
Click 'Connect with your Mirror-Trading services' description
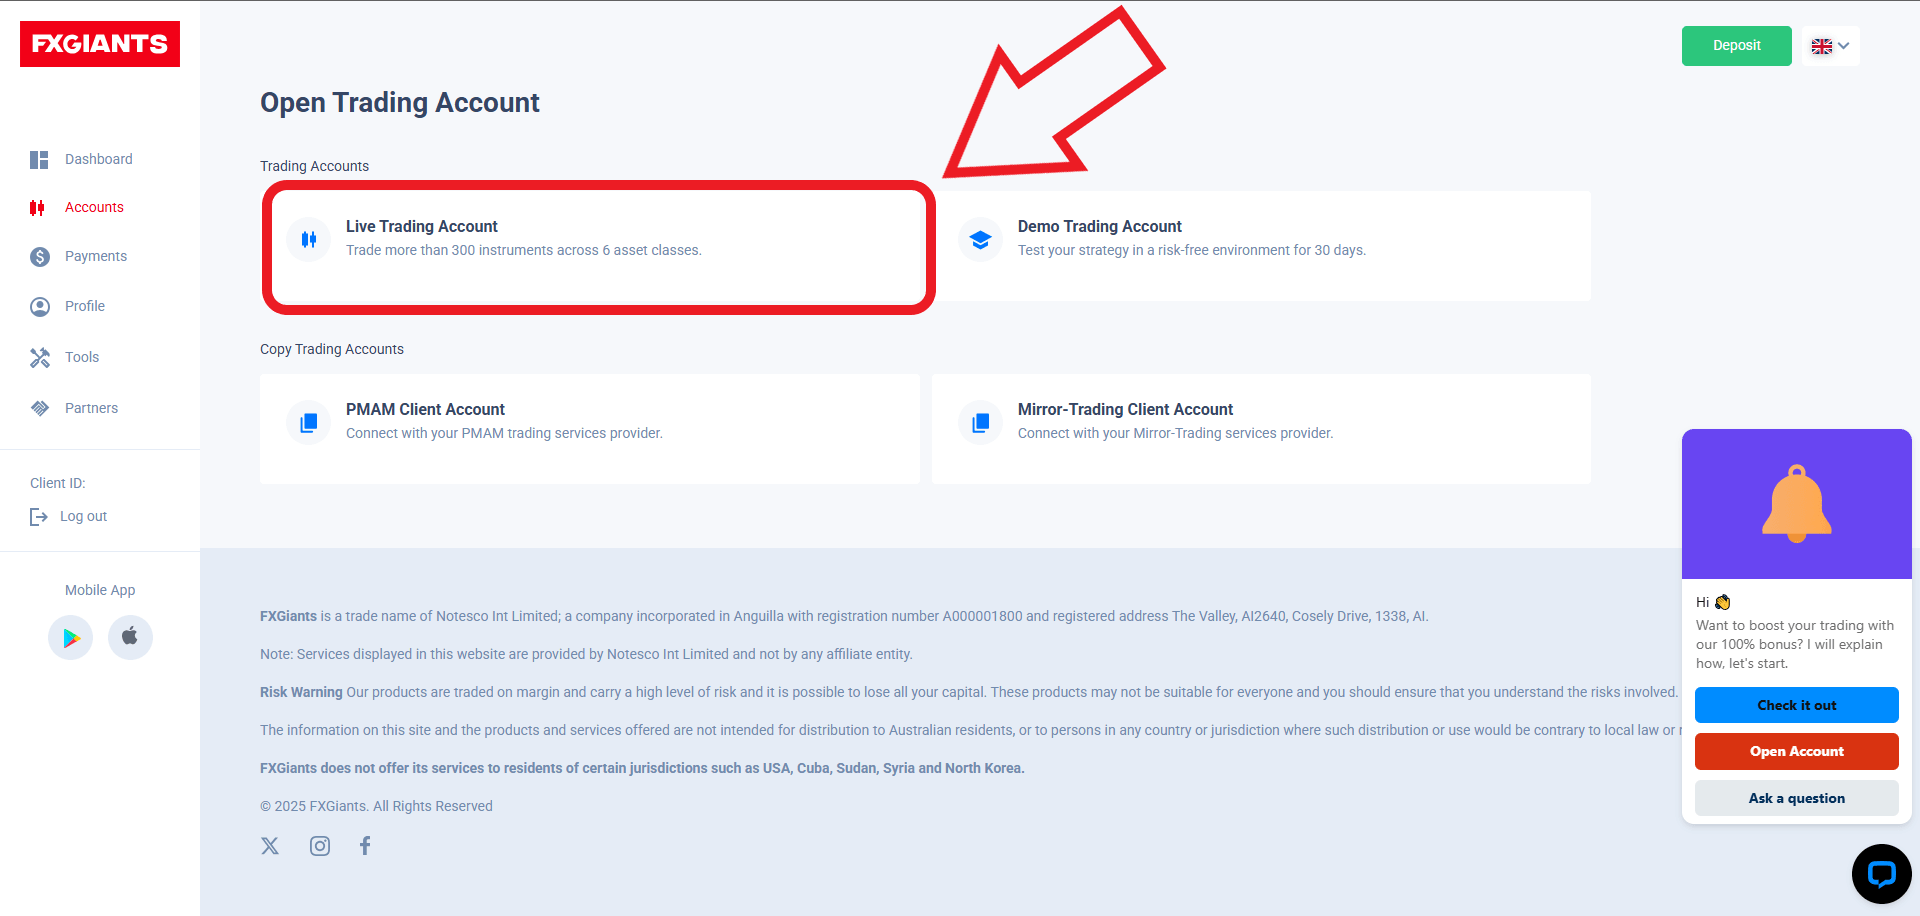tap(1176, 433)
